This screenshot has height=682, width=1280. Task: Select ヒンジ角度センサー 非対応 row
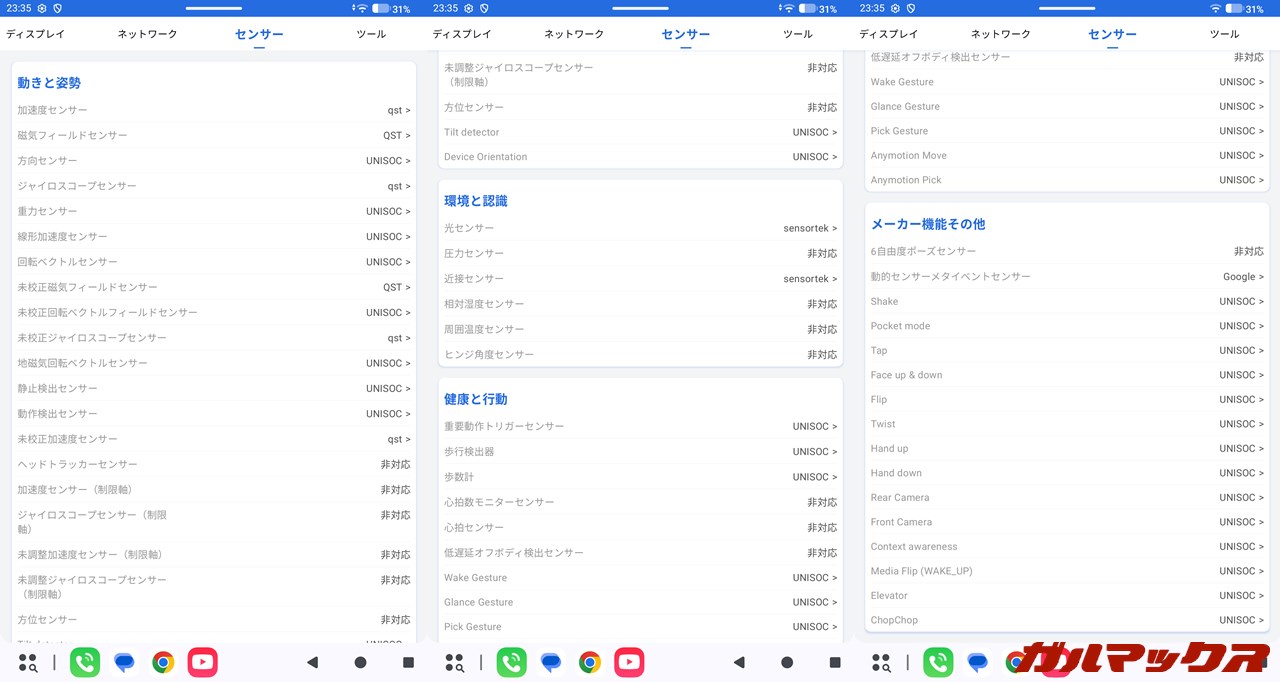[641, 354]
